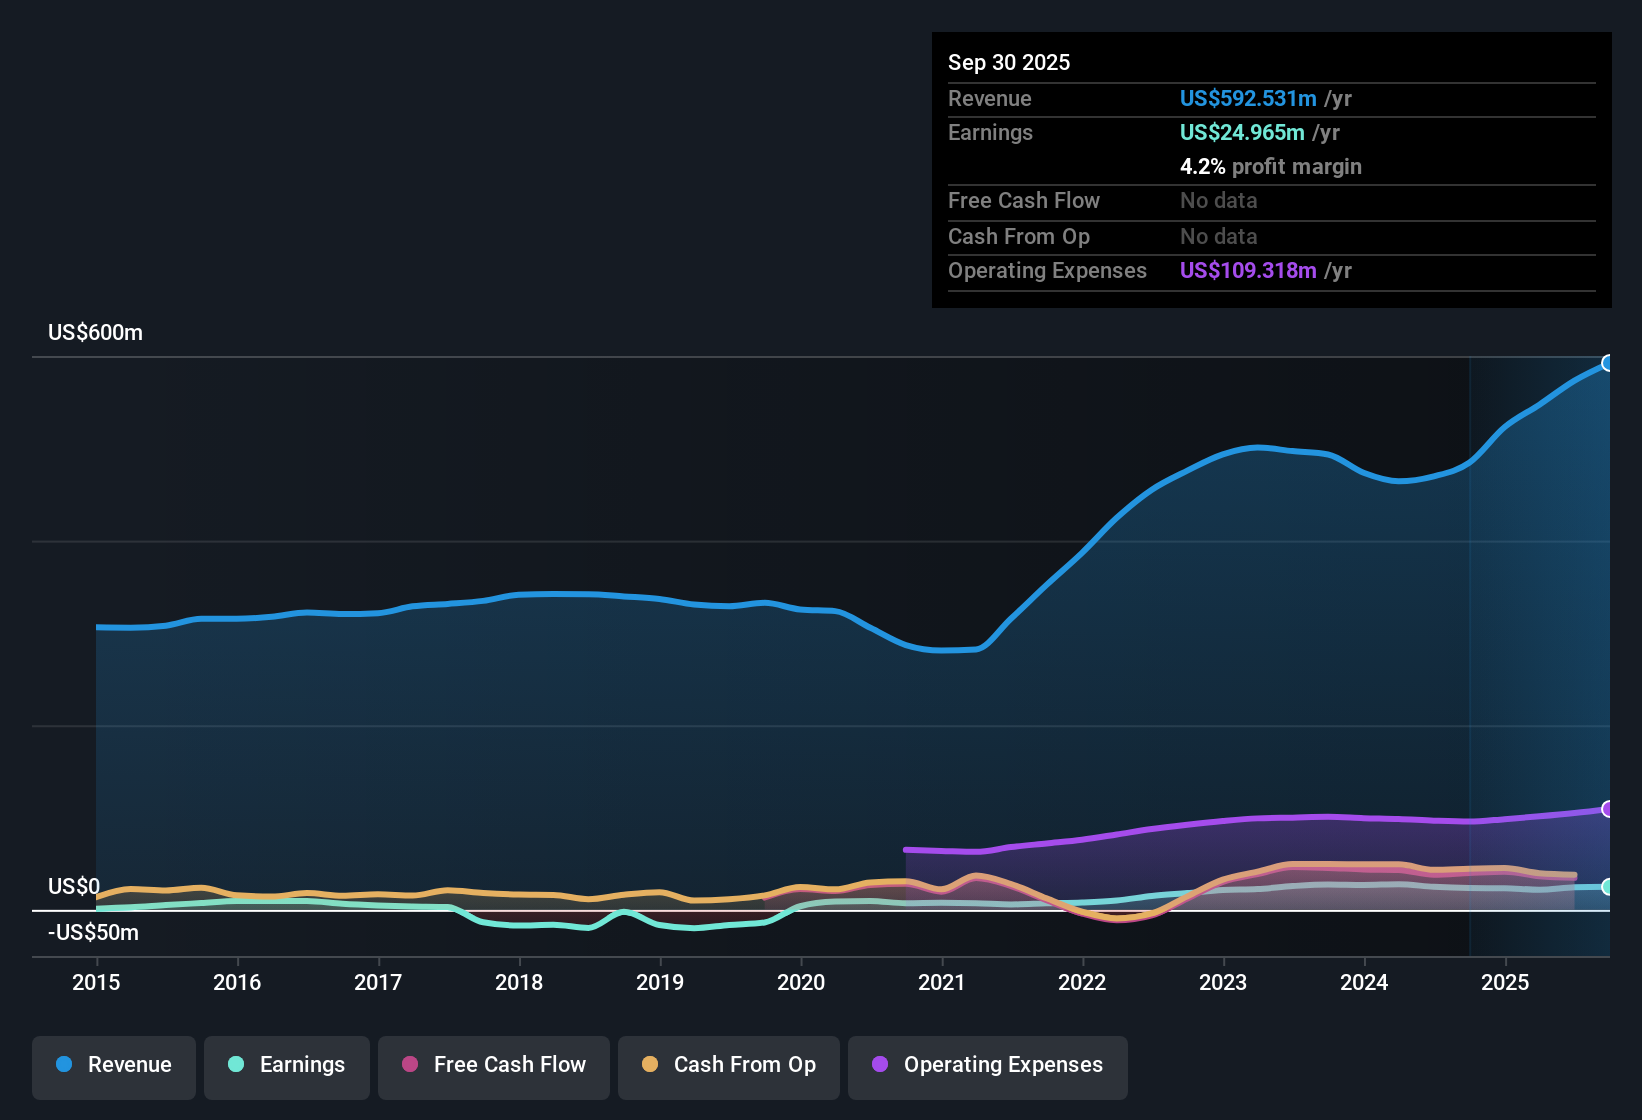Click the white Revenue endpoint marker on chart
Viewport: 1642px width, 1120px height.
(1608, 363)
